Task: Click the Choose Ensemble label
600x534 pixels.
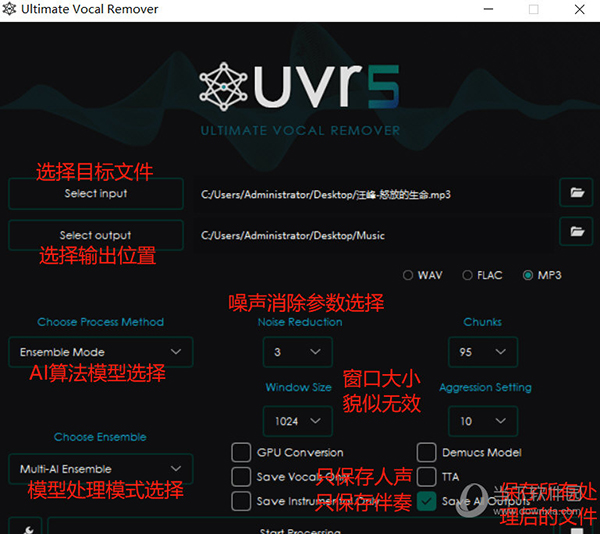Action: click(x=100, y=437)
